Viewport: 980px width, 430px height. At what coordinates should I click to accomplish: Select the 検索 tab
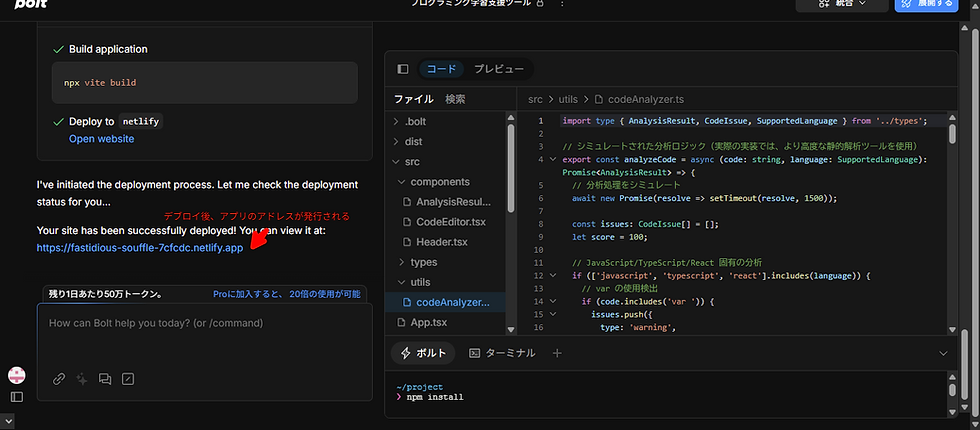pyautogui.click(x=455, y=99)
